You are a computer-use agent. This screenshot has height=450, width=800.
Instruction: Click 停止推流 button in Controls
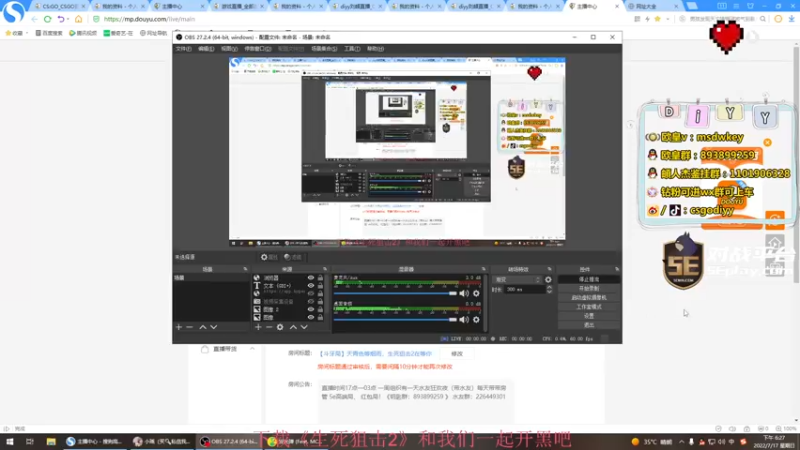(589, 280)
